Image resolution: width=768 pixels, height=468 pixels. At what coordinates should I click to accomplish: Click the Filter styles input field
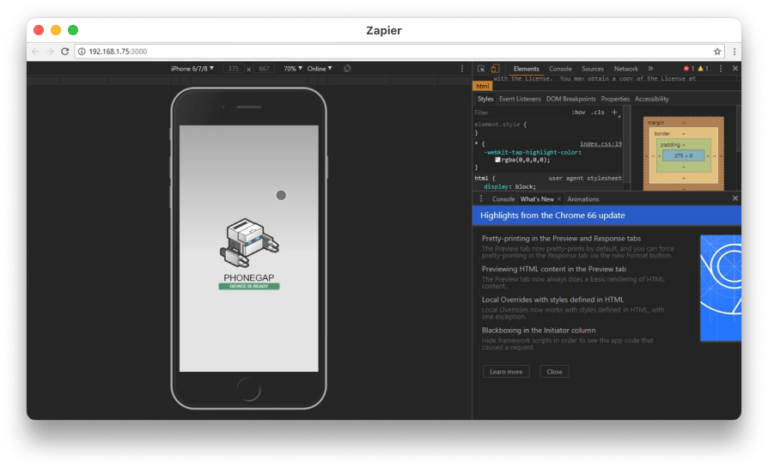tap(520, 112)
